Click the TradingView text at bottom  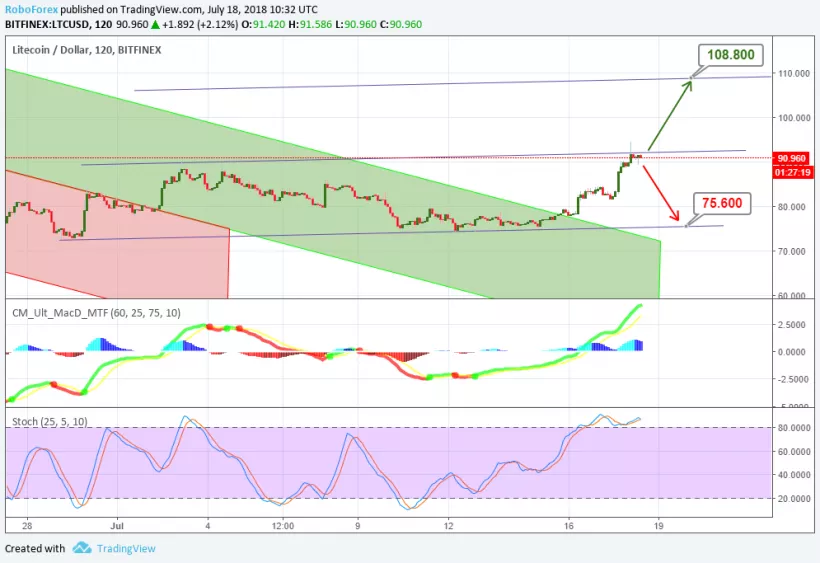coord(127,548)
